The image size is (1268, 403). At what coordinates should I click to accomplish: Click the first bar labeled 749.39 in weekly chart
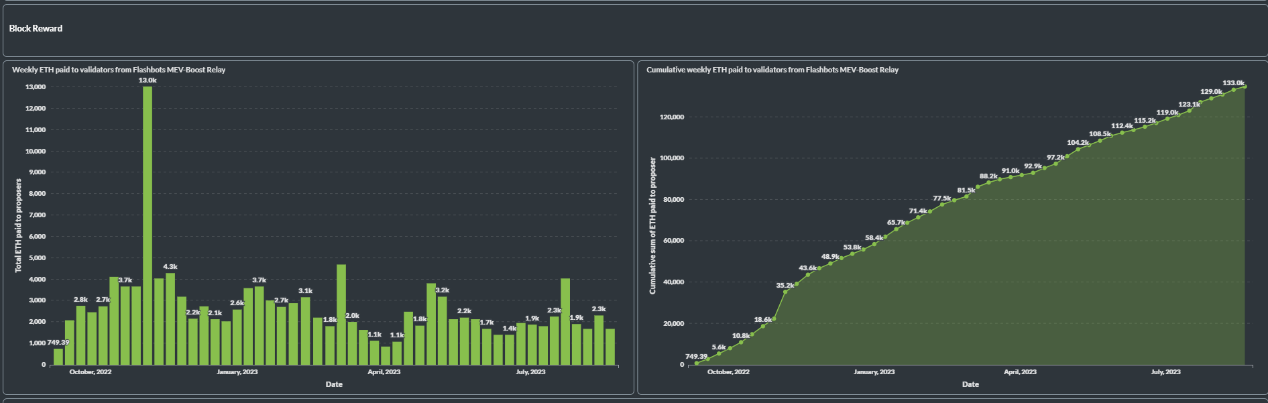(58, 356)
